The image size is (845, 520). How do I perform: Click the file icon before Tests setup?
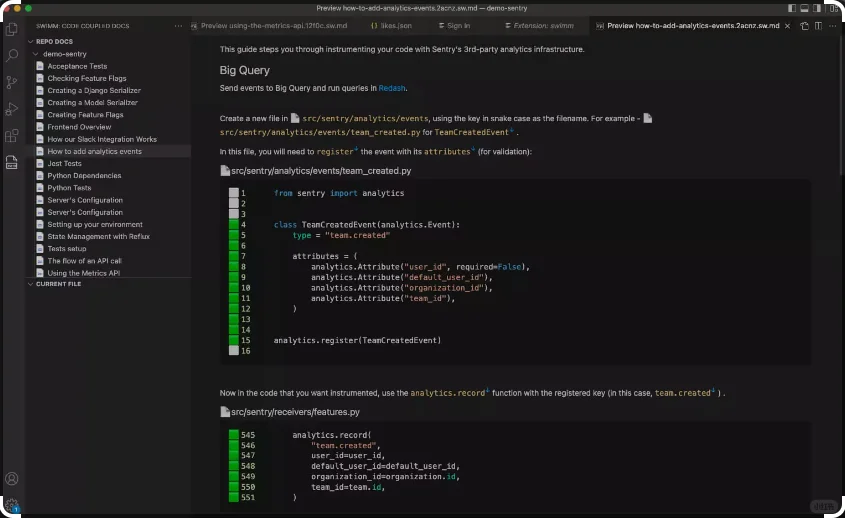point(39,249)
